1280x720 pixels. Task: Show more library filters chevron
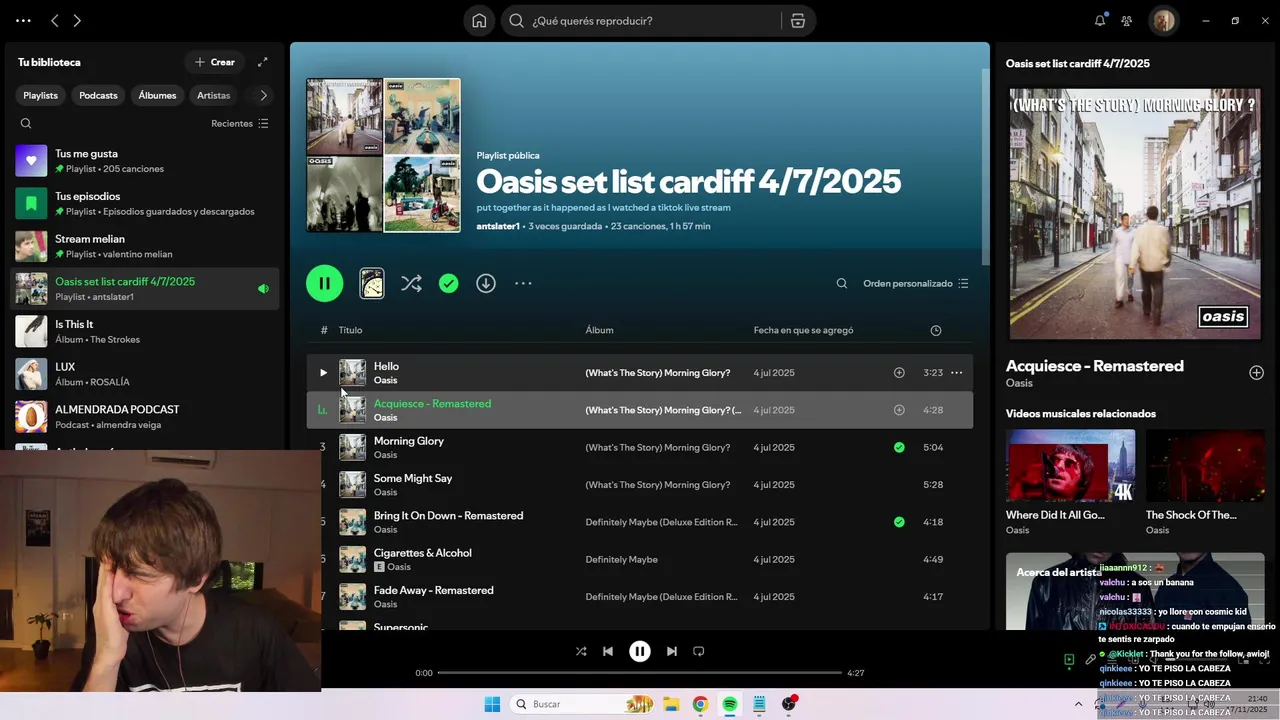tap(263, 96)
